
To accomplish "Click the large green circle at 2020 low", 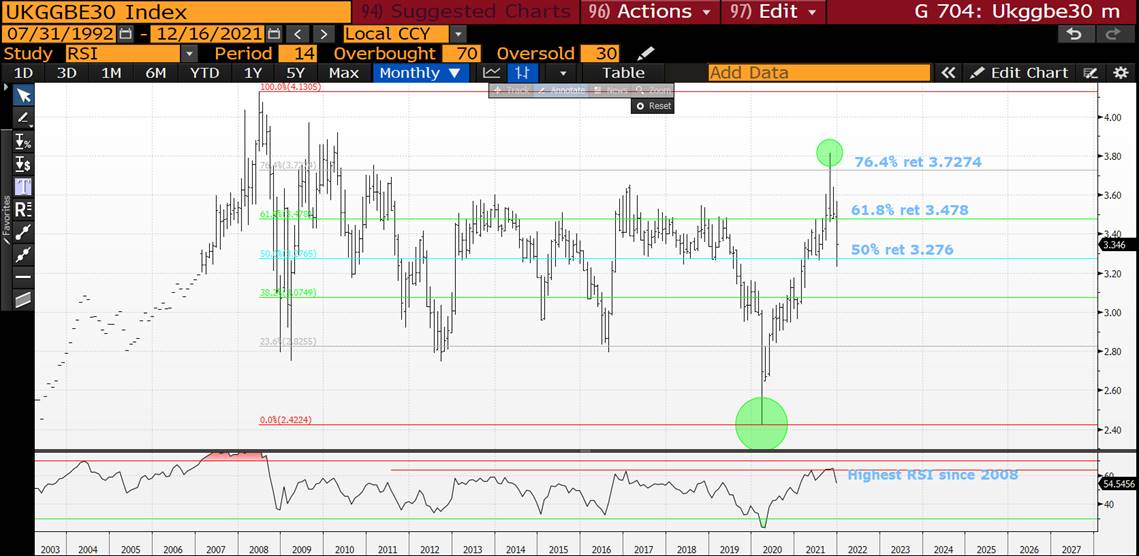I will pyautogui.click(x=761, y=423).
